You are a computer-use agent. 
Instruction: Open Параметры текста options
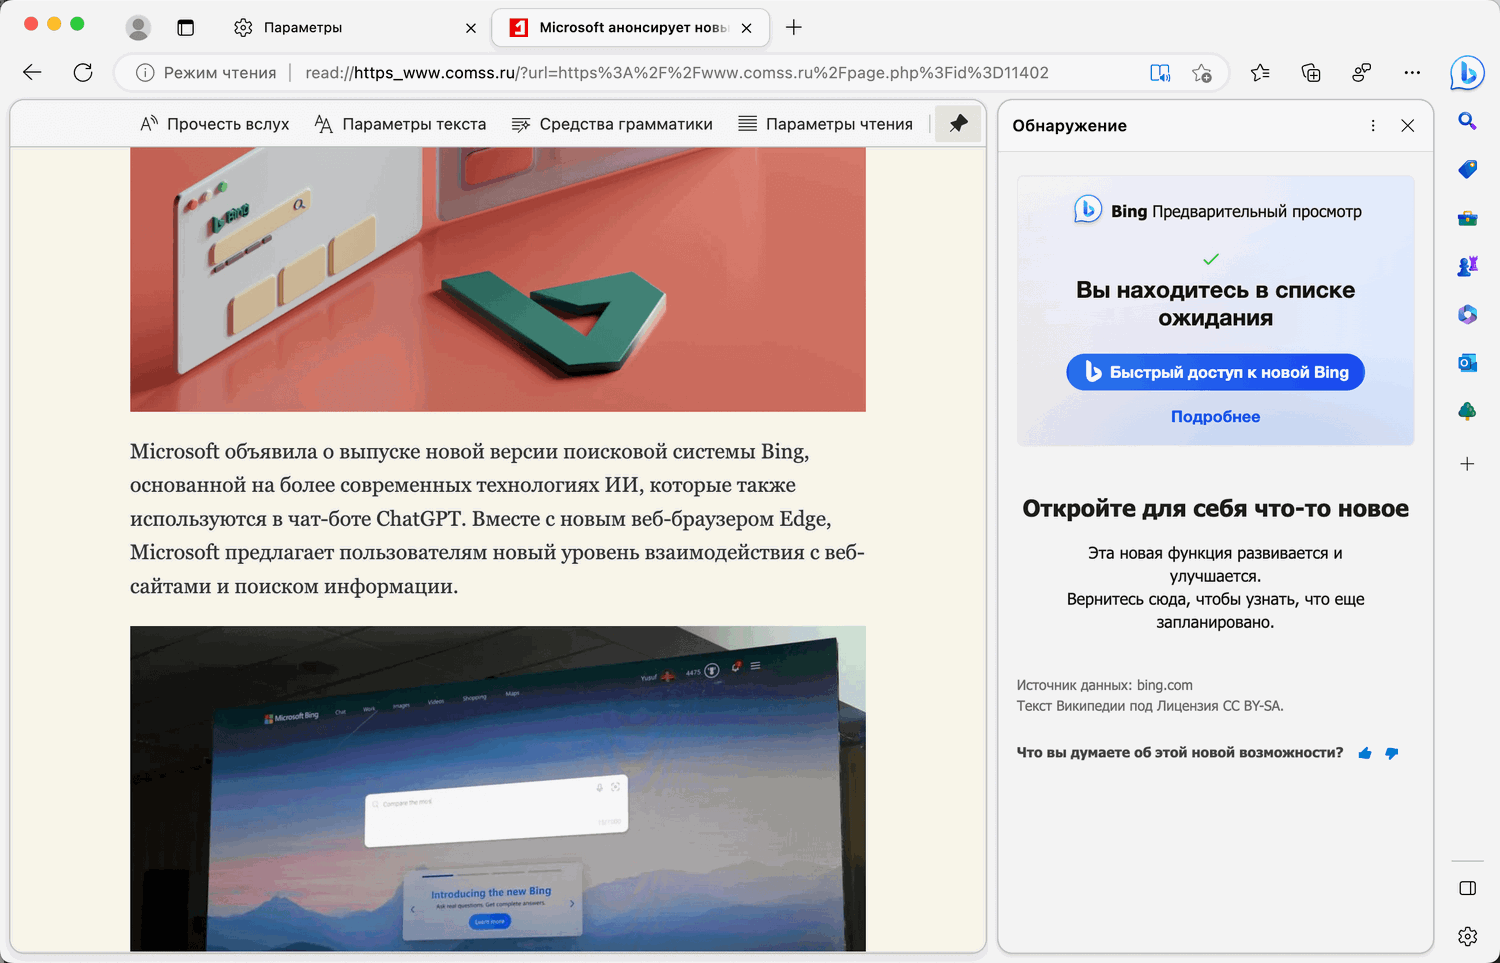400,124
